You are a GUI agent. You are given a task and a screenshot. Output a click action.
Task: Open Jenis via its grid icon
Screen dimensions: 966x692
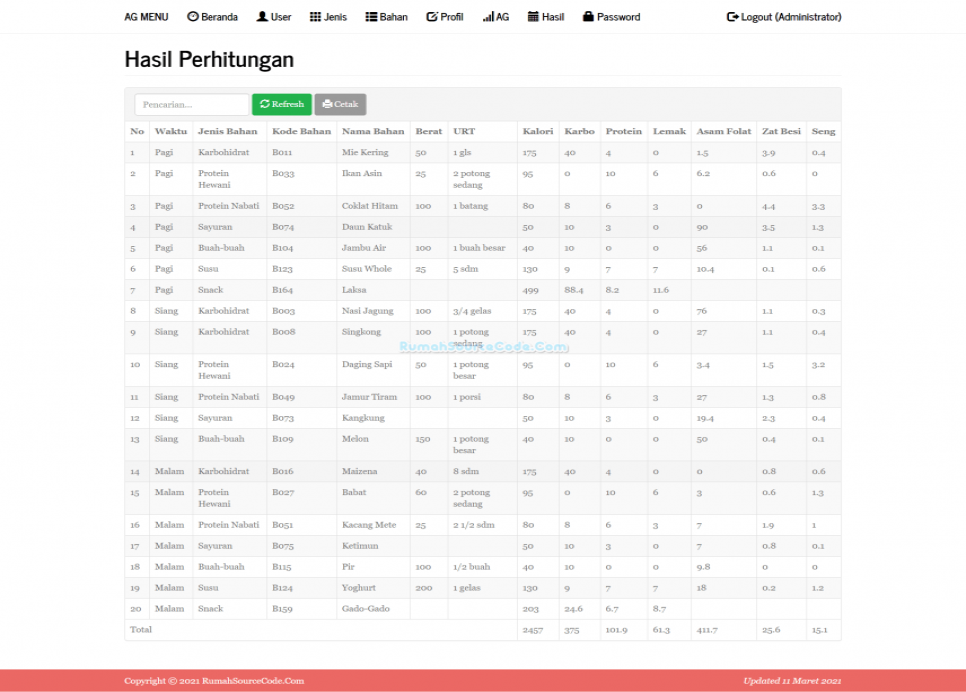pyautogui.click(x=314, y=16)
